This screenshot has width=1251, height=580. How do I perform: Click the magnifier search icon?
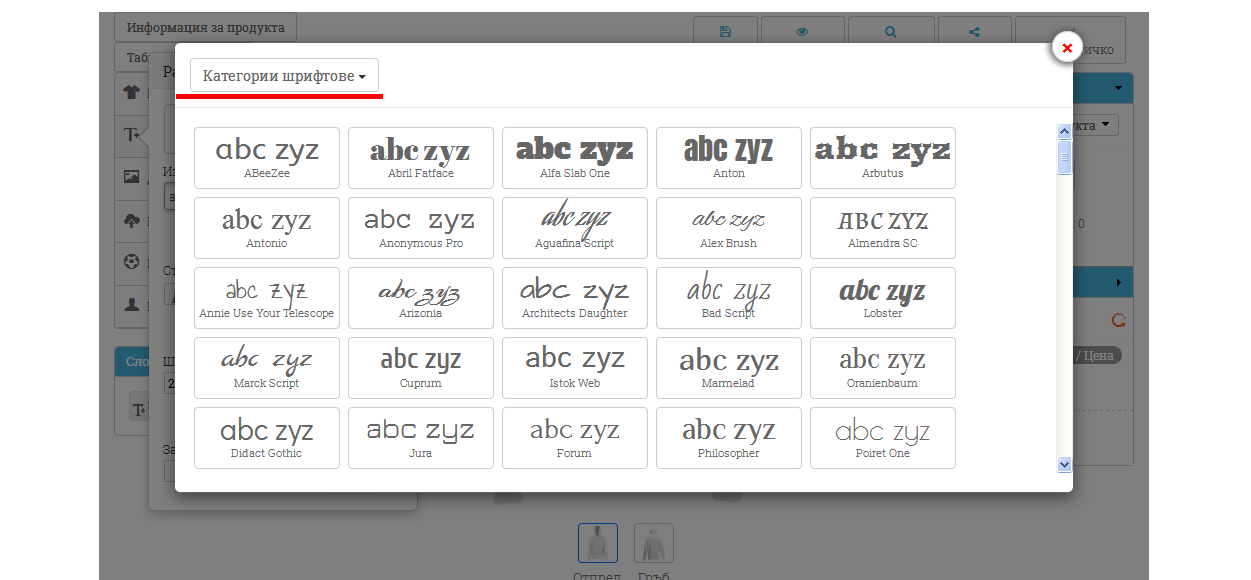pos(890,32)
